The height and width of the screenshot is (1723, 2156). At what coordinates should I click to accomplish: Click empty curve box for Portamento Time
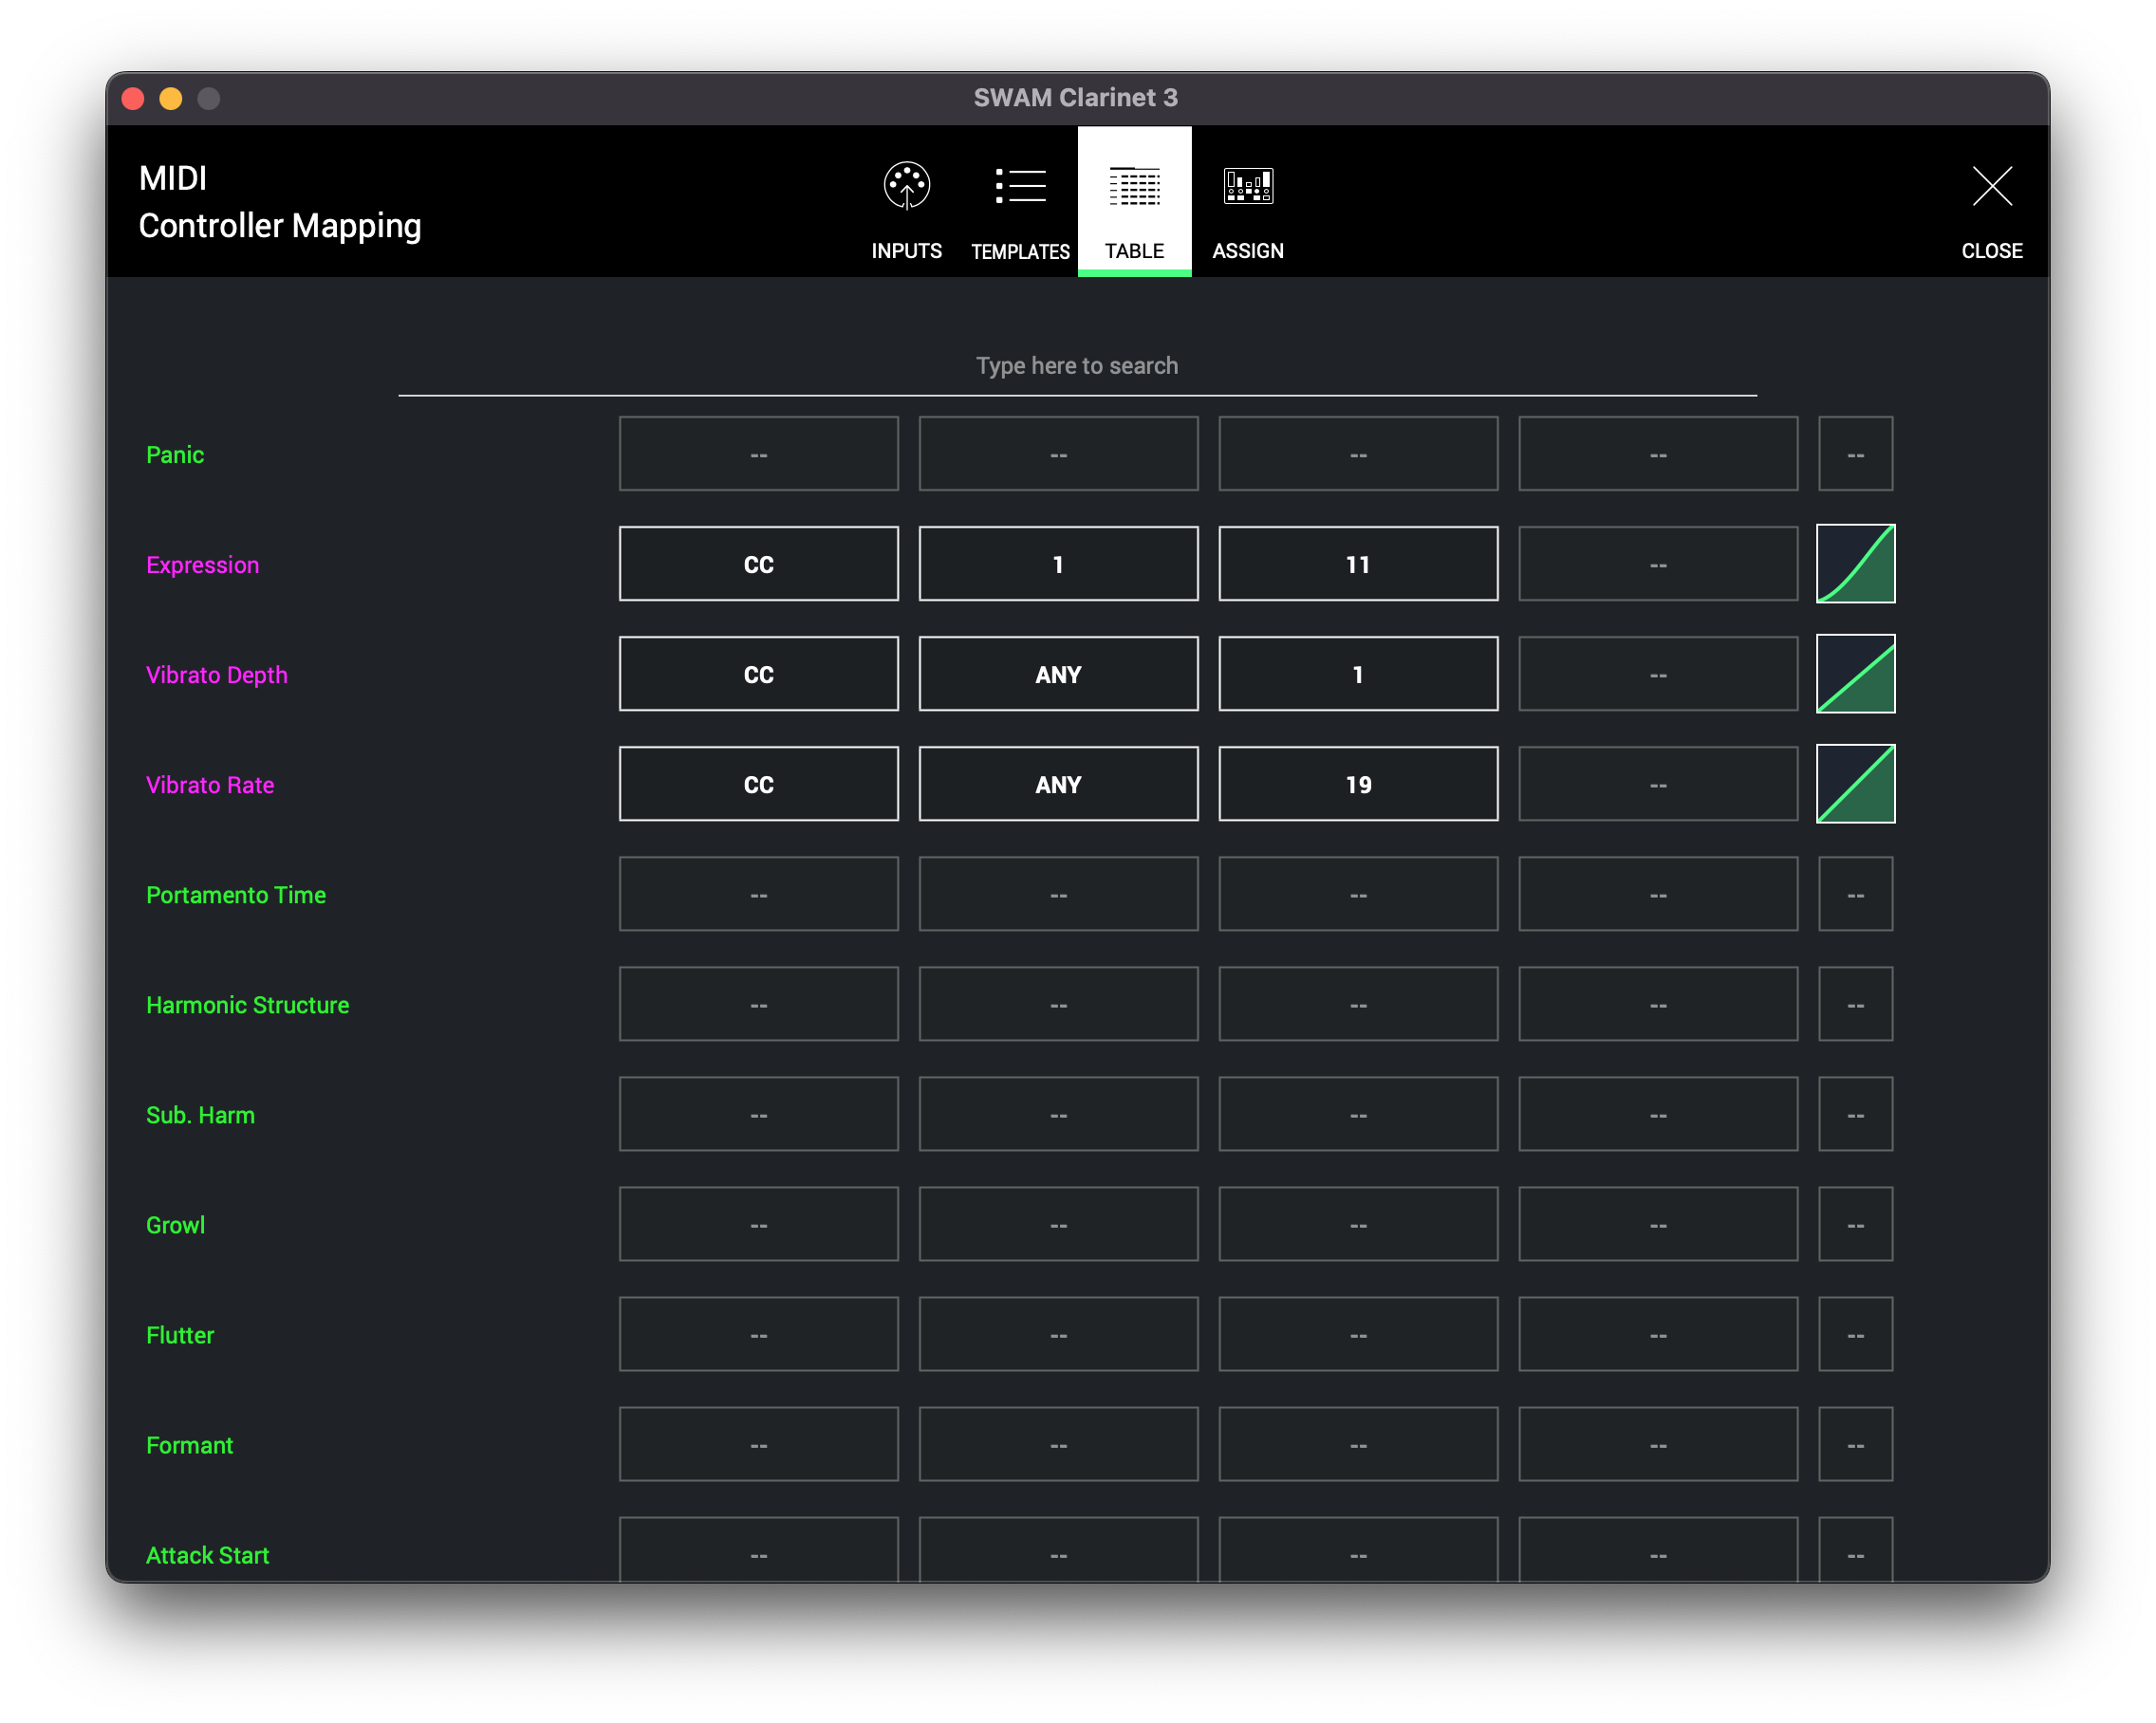(x=1855, y=894)
